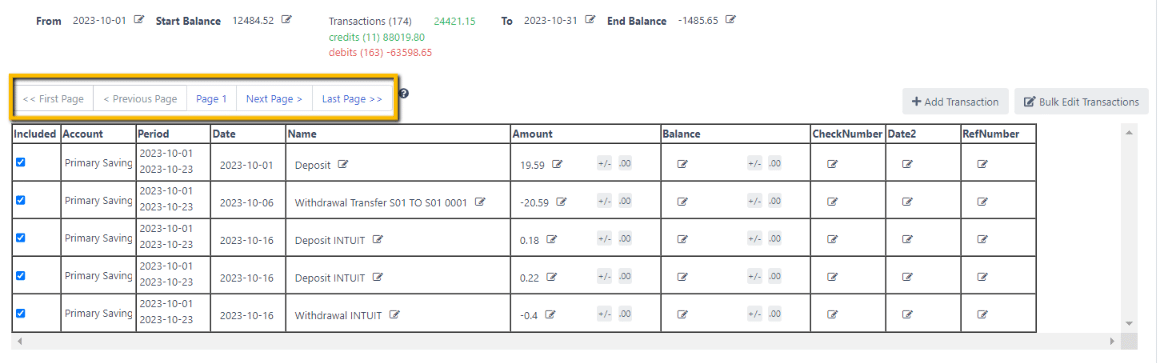Image resolution: width=1166 pixels, height=363 pixels.
Task: Open Bulk Edit Transactions
Action: pos(1081,102)
